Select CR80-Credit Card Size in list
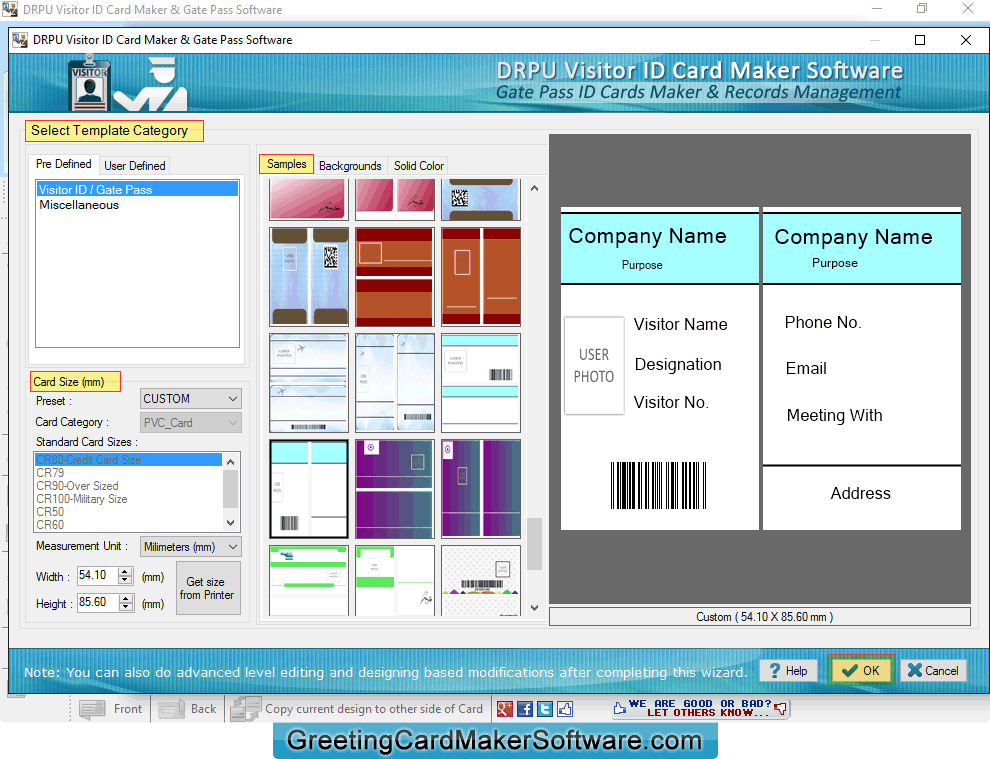The width and height of the screenshot is (990, 759). tap(128, 460)
